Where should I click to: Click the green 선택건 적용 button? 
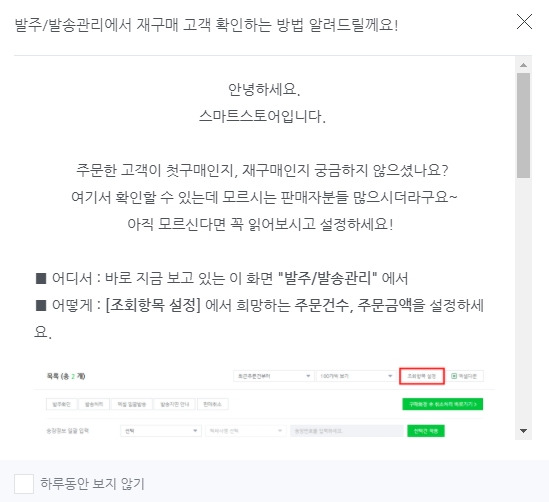[x=426, y=431]
